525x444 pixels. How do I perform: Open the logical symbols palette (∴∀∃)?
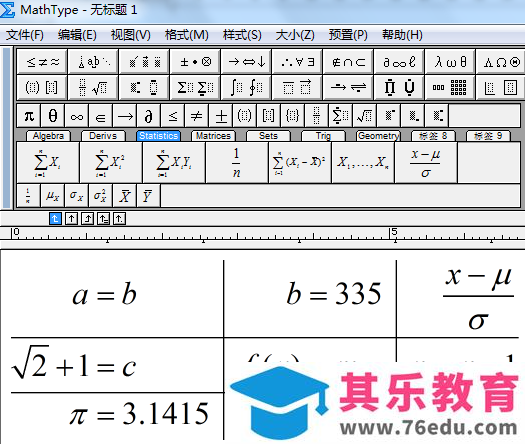(x=297, y=62)
